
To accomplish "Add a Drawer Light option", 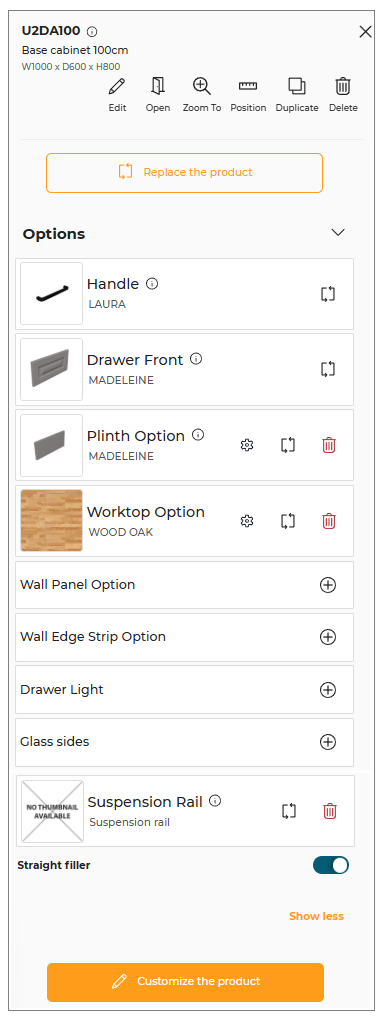I will [x=328, y=689].
